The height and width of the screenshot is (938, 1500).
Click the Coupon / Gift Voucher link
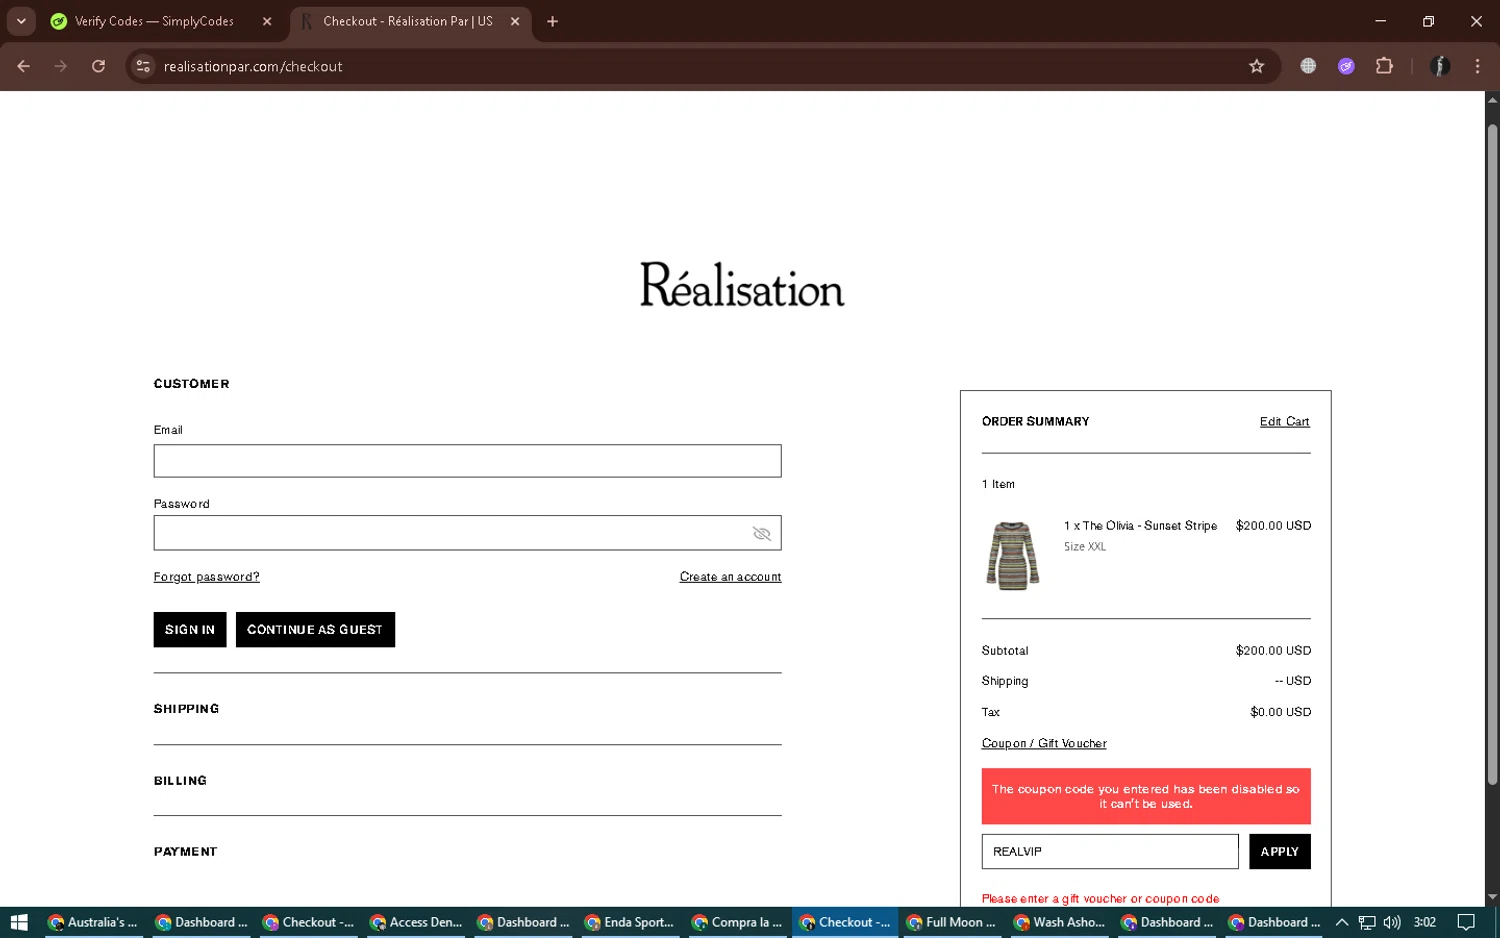click(1044, 744)
